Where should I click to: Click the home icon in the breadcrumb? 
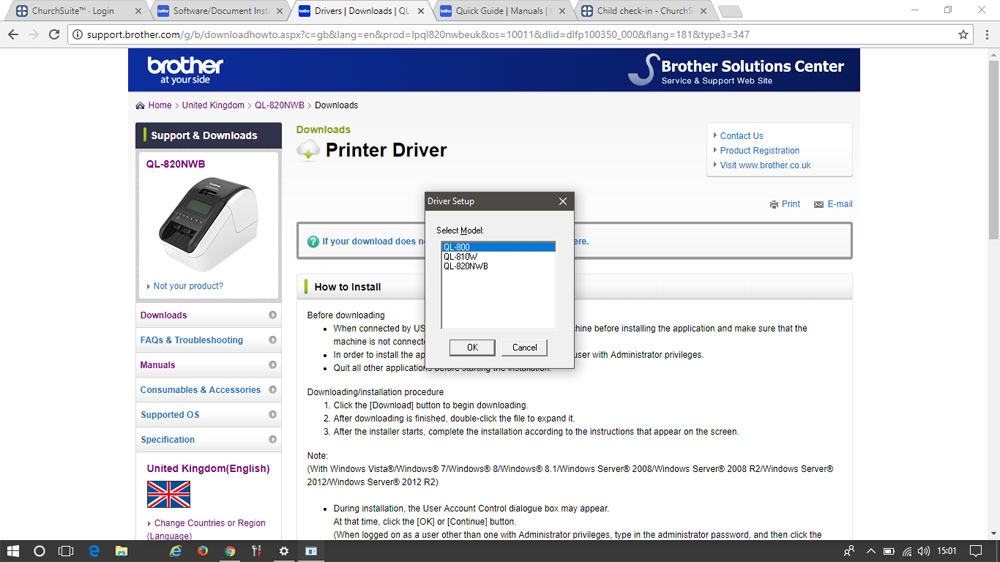(140, 105)
